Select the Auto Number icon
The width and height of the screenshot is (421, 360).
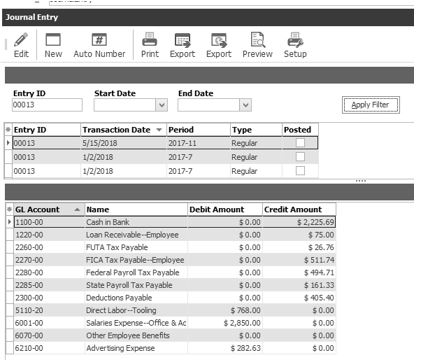(99, 40)
